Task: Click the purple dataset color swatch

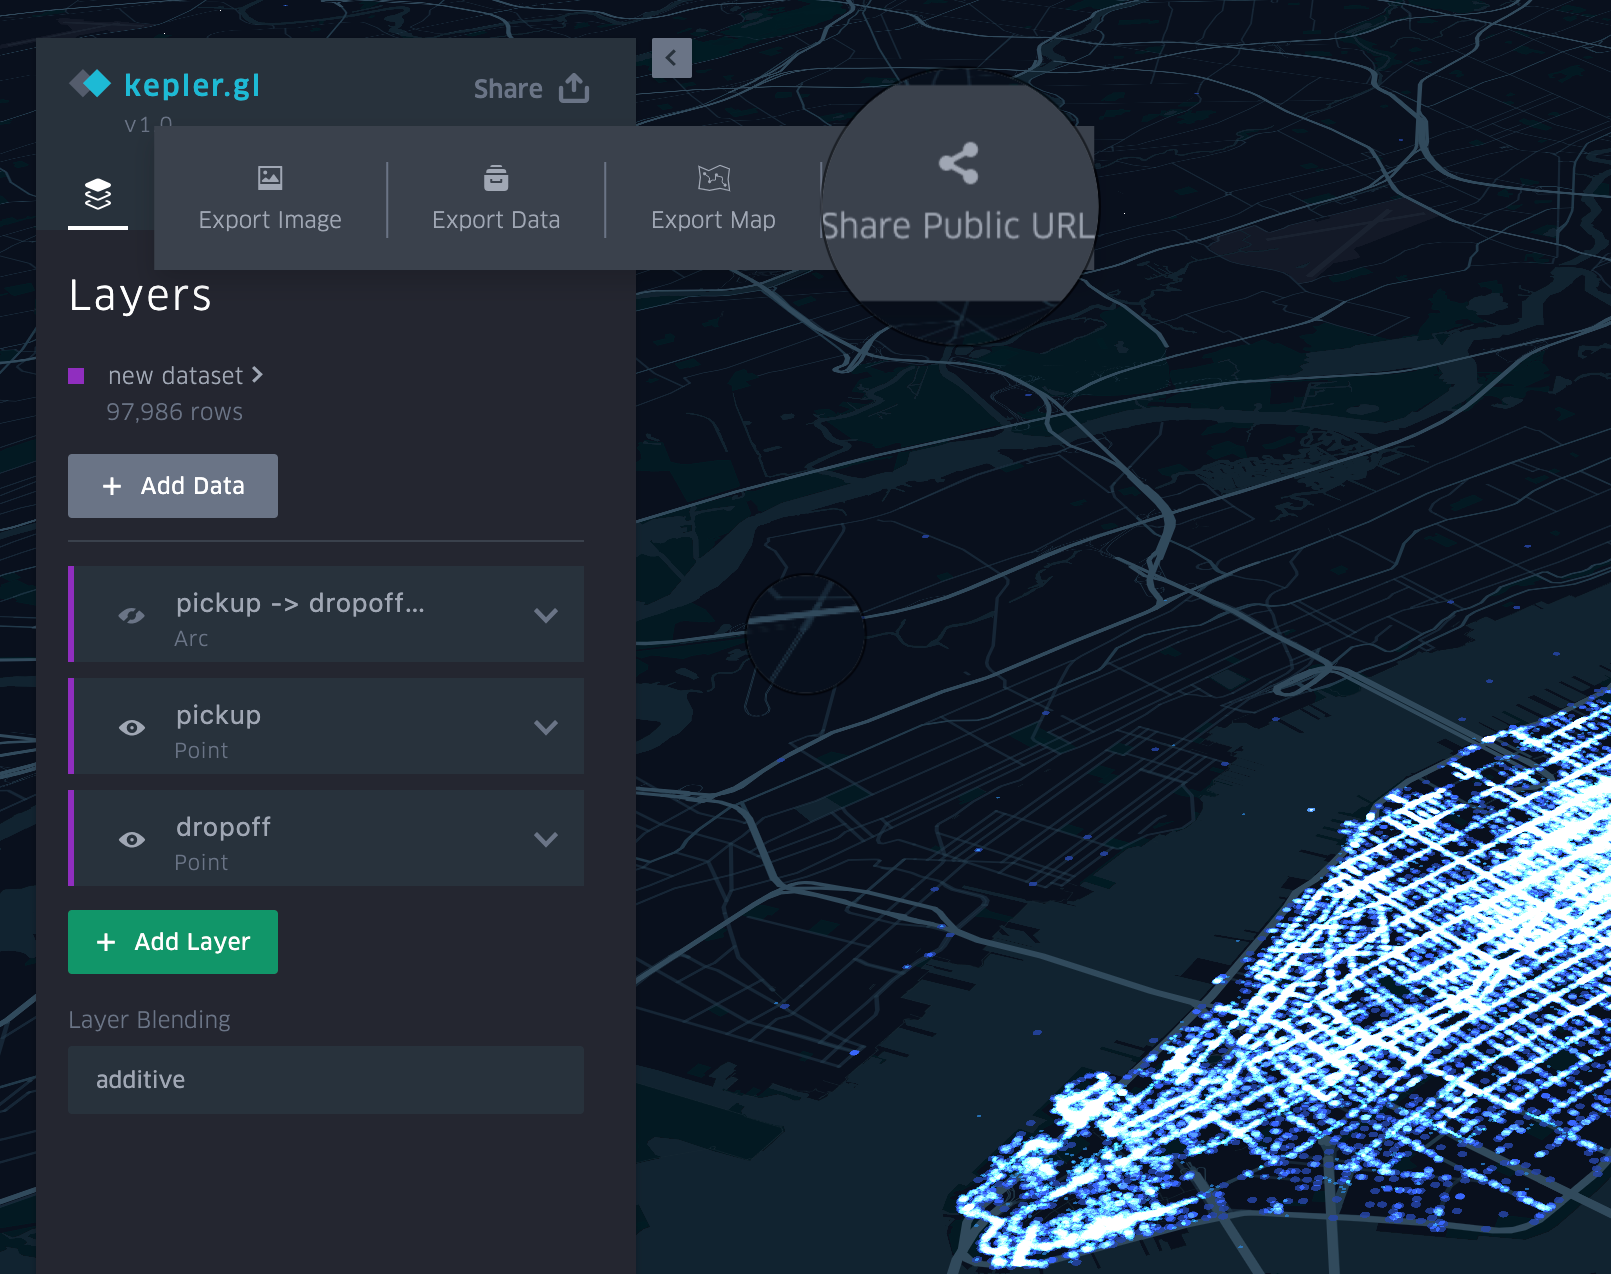Action: tap(75, 375)
